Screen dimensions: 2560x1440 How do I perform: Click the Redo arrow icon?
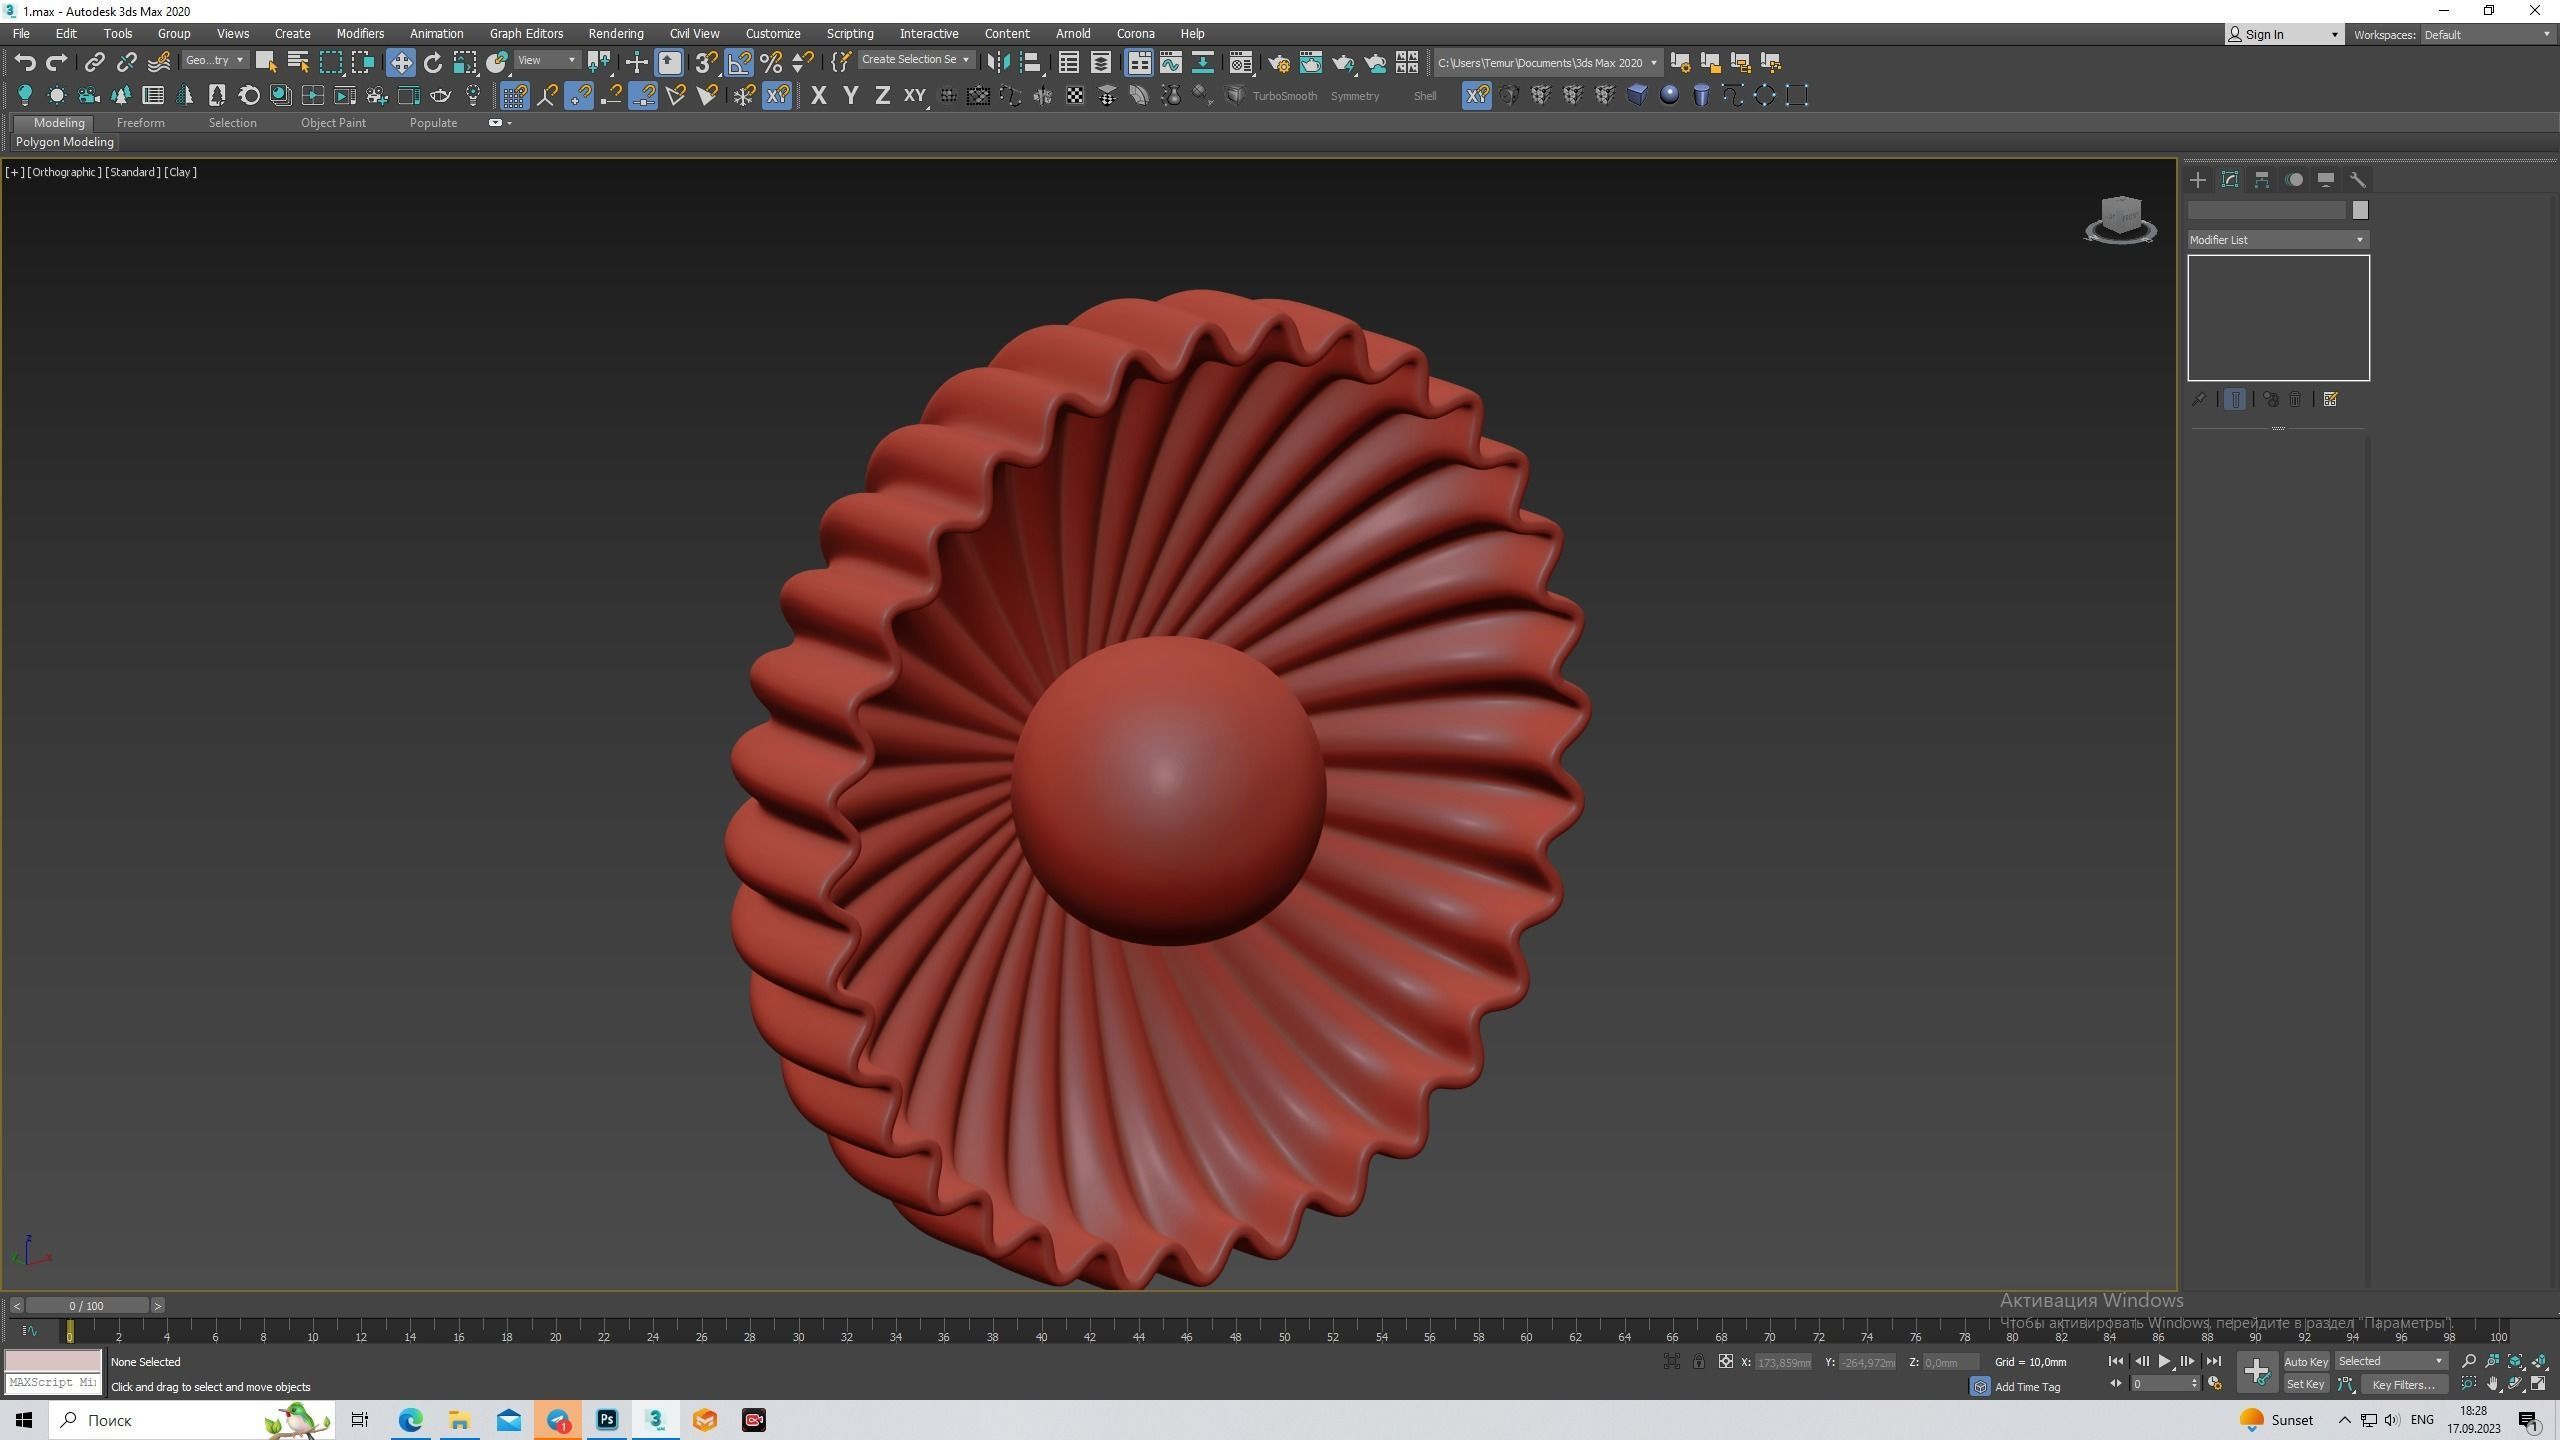(57, 62)
